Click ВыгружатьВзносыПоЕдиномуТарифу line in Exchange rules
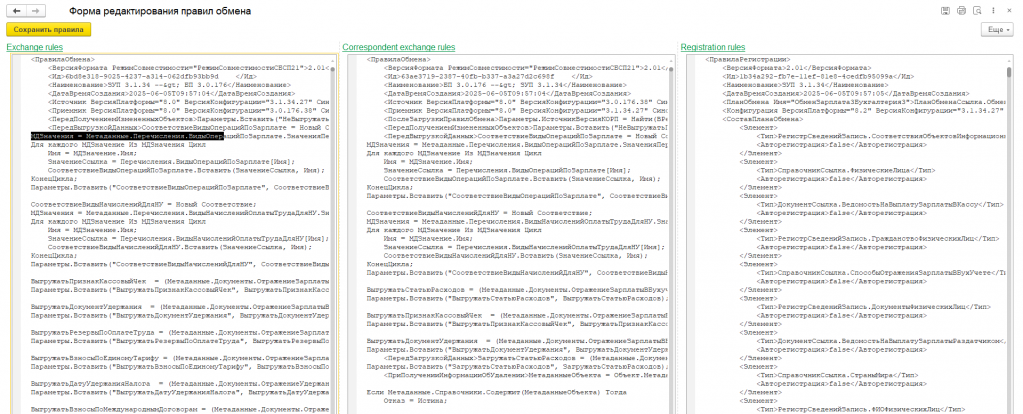Image resolution: width=1023 pixels, height=414 pixels. coord(179,357)
